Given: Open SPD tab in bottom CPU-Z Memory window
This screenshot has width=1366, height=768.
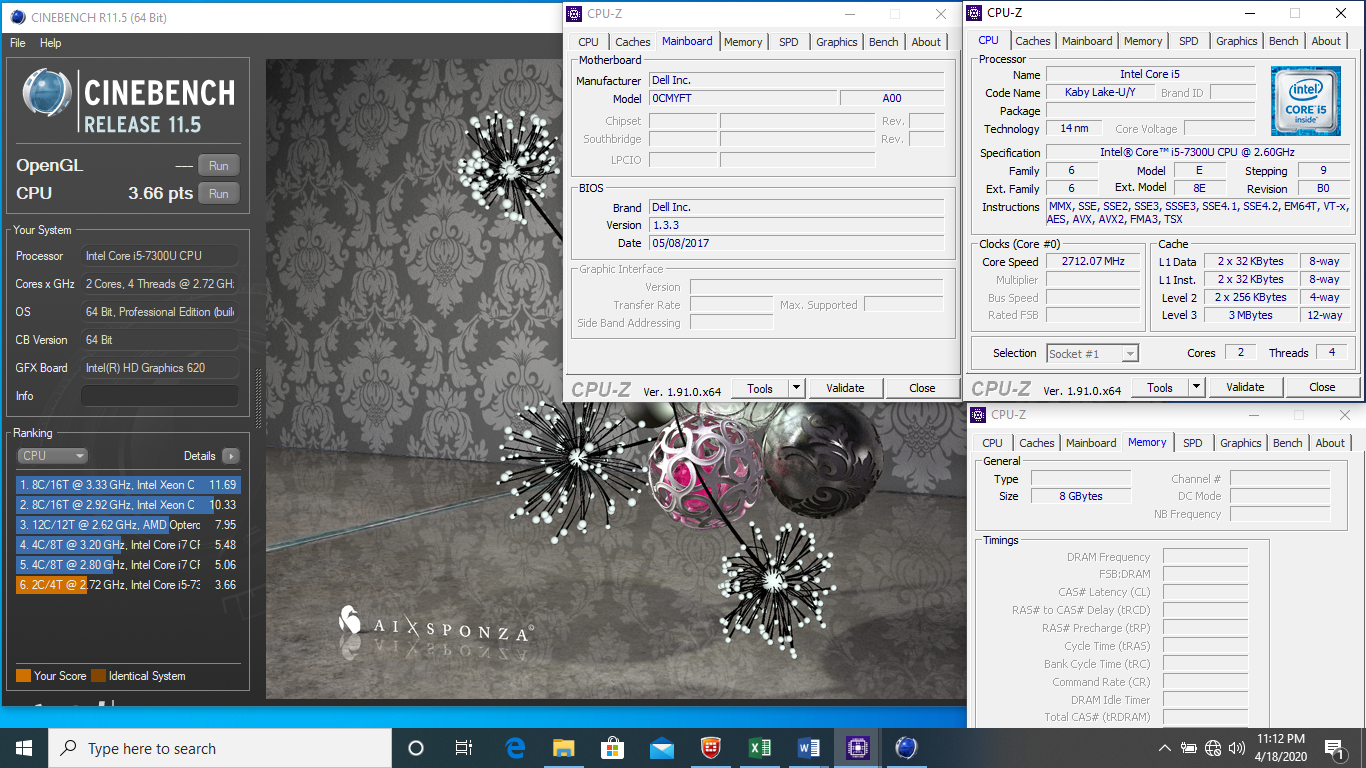Looking at the screenshot, I should tap(1193, 443).
